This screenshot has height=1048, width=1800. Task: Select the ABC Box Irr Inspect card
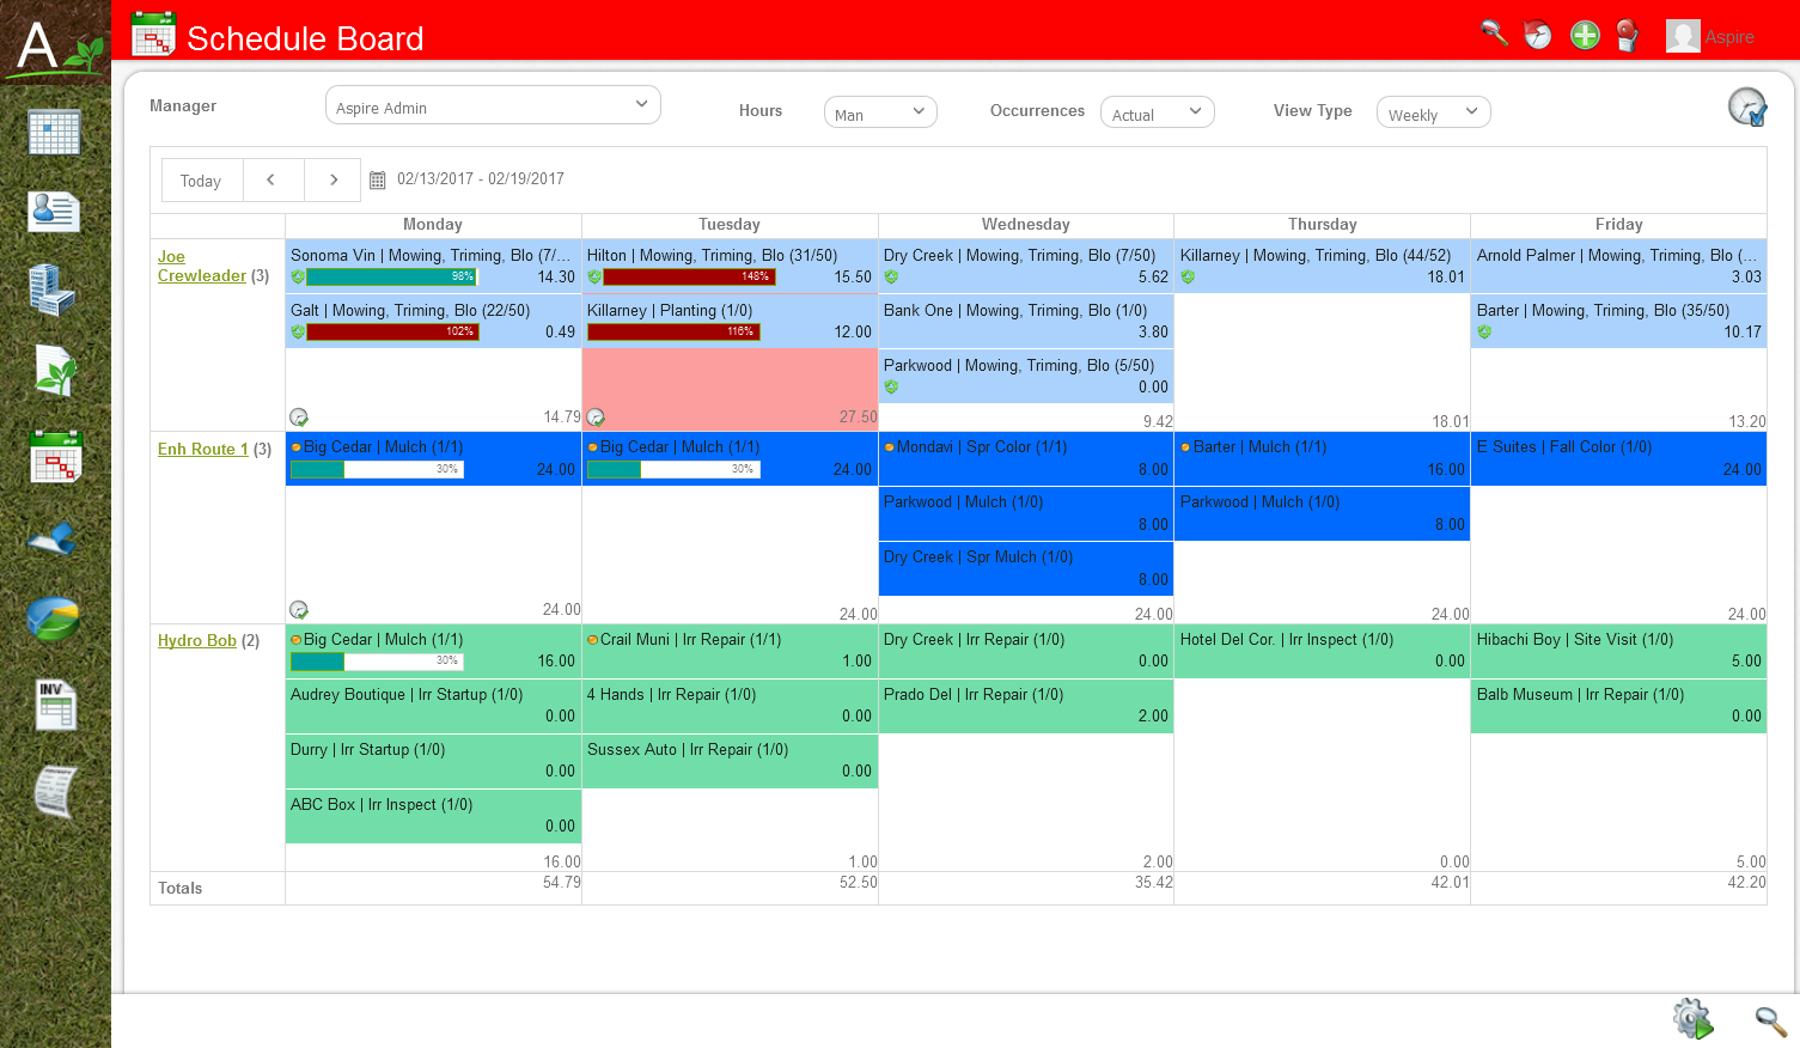433,816
